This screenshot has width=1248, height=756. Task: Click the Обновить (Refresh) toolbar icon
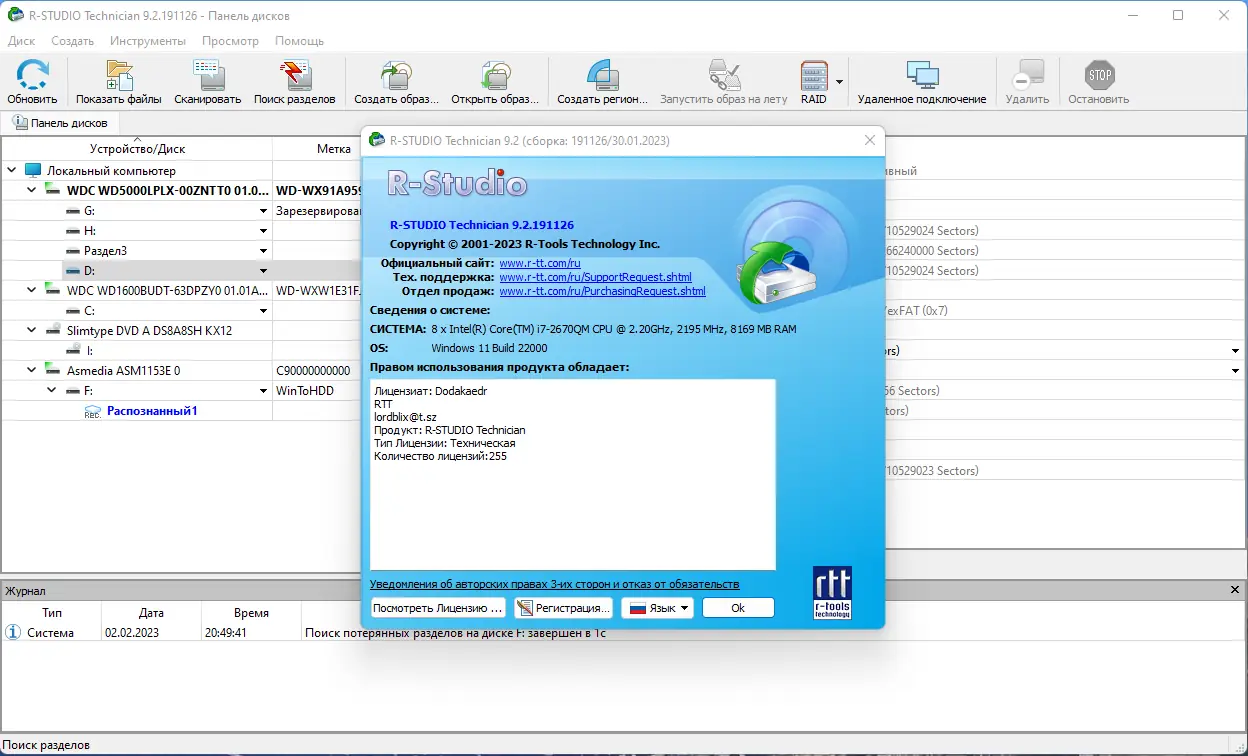click(33, 80)
